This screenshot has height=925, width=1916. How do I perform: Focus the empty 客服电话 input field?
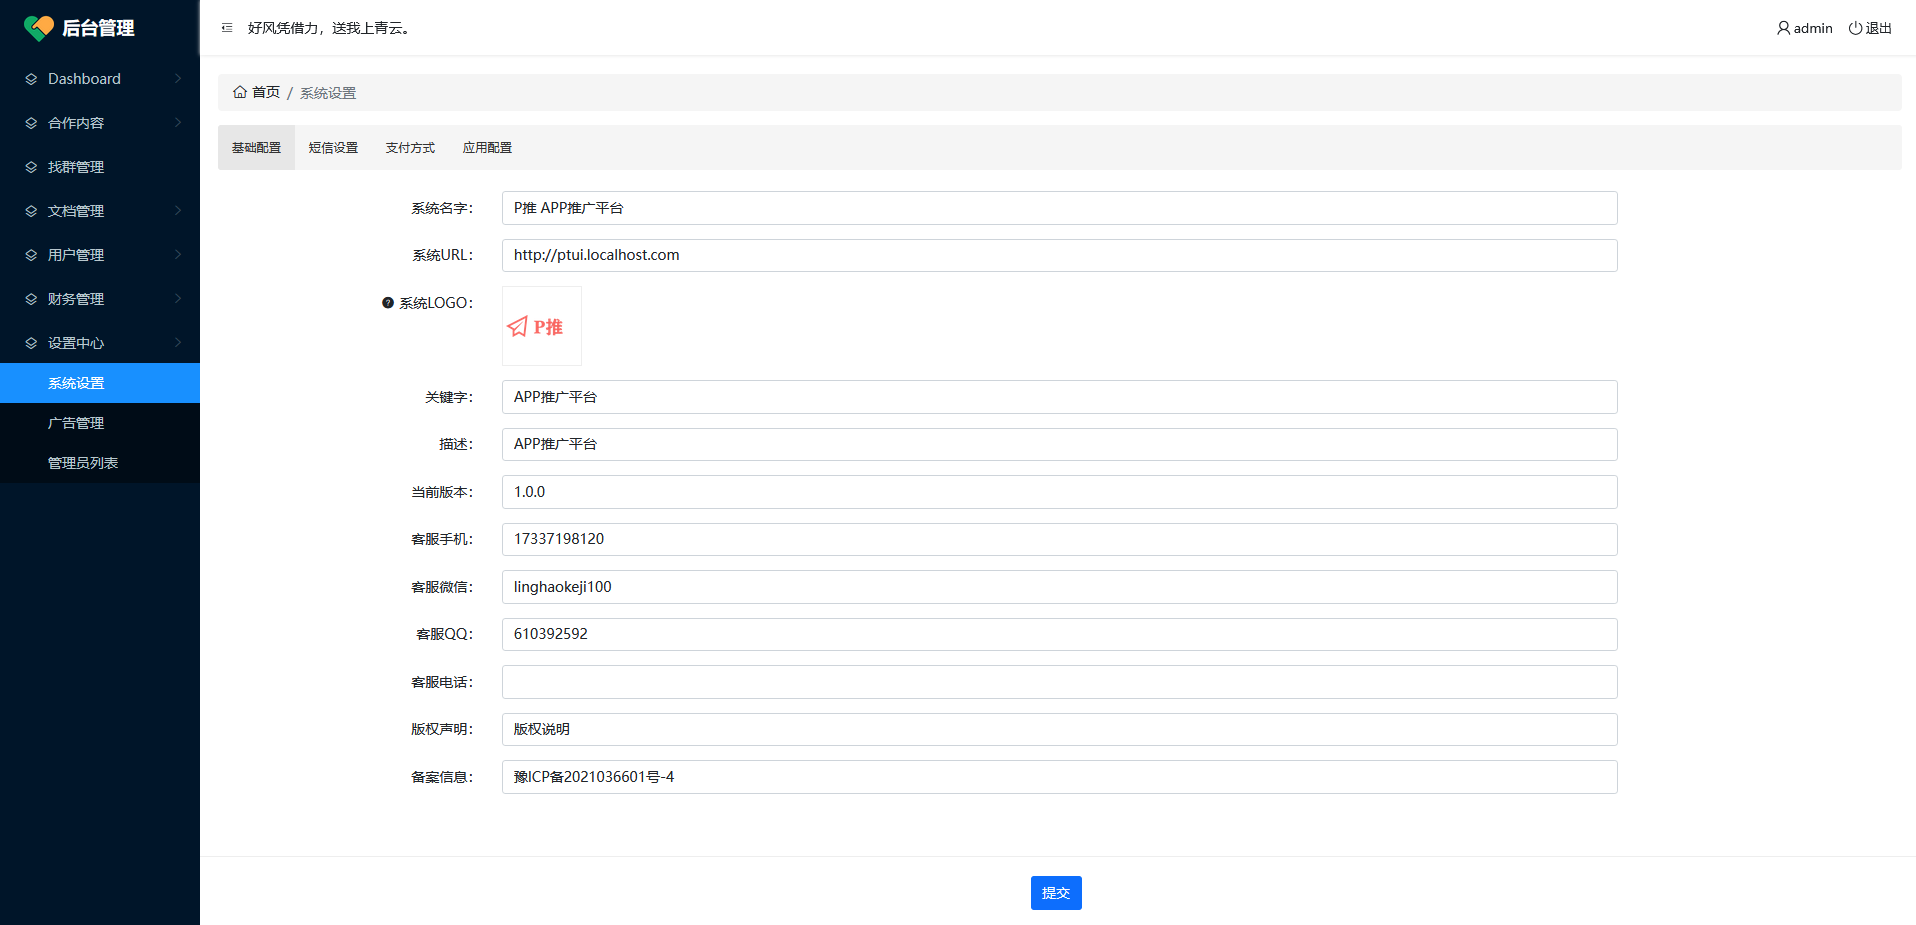point(1059,682)
